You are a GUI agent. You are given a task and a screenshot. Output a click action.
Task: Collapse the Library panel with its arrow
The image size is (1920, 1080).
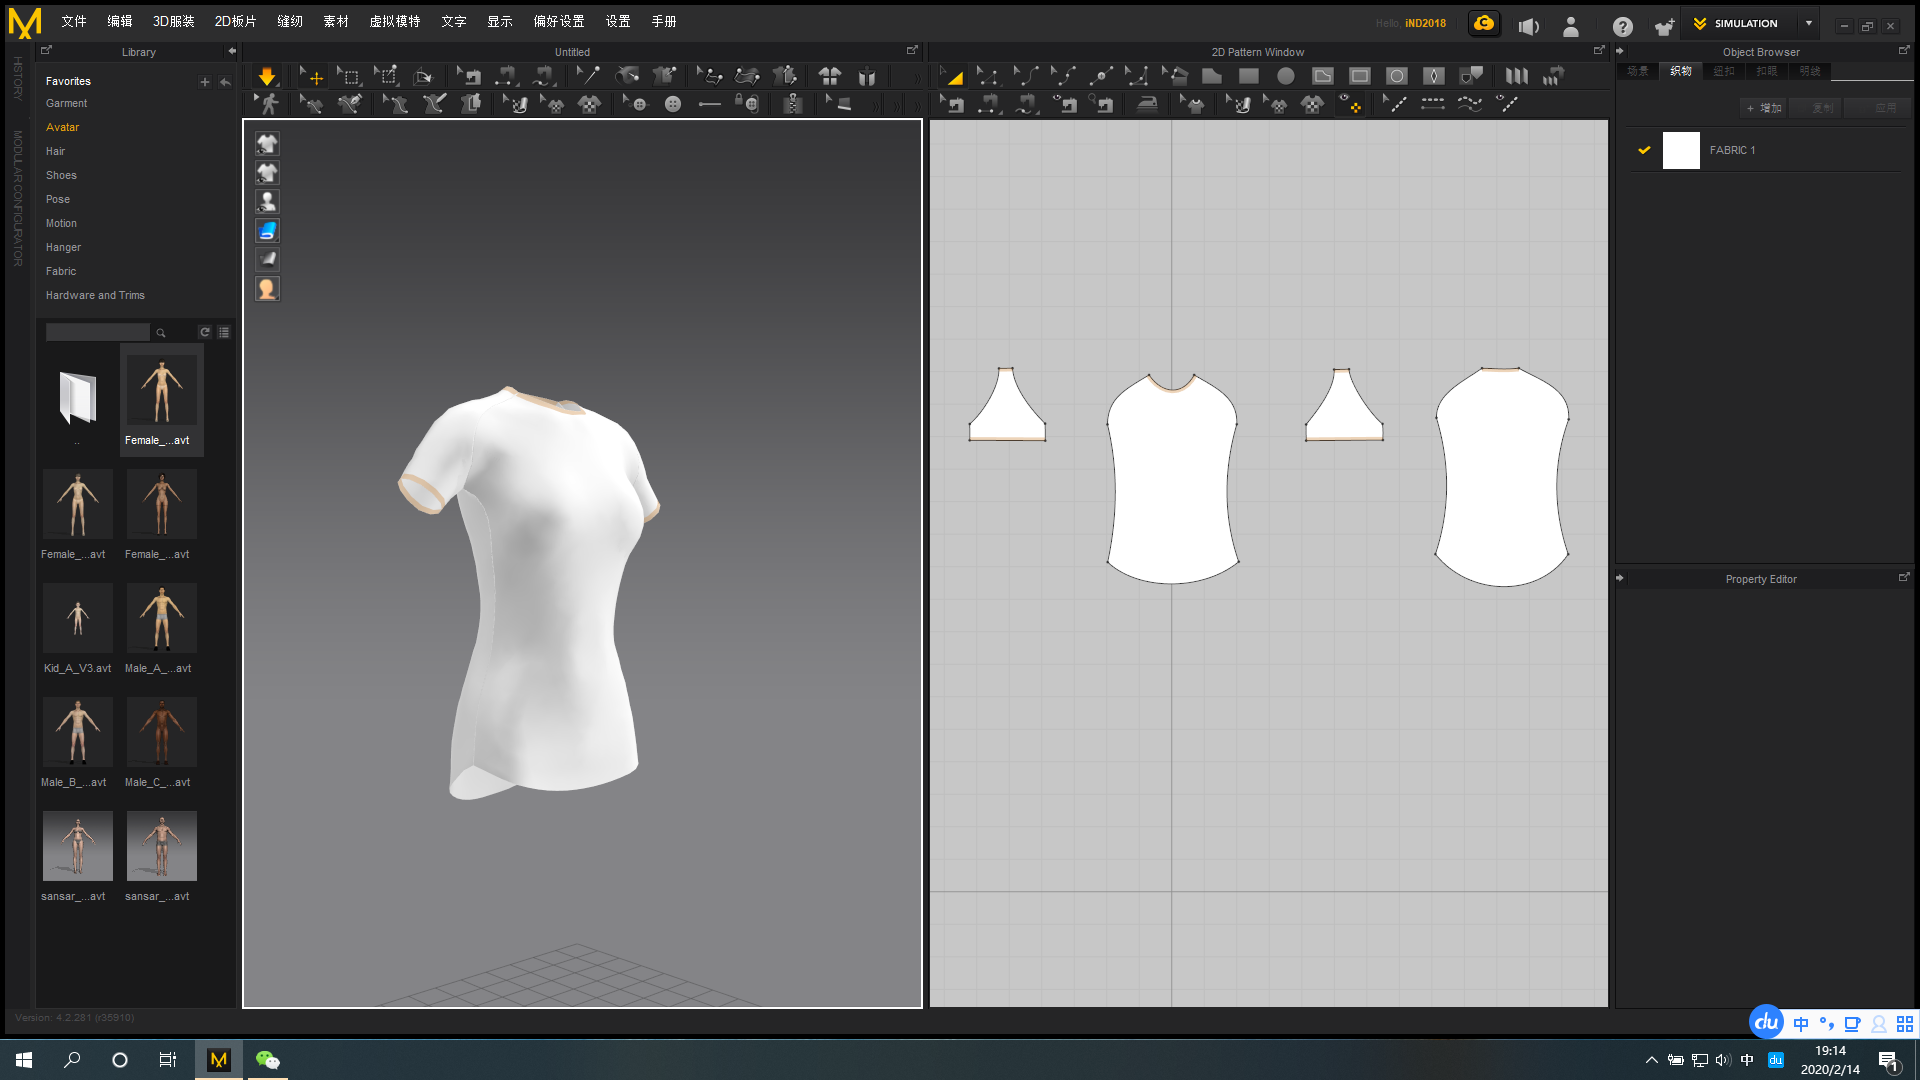coord(231,52)
